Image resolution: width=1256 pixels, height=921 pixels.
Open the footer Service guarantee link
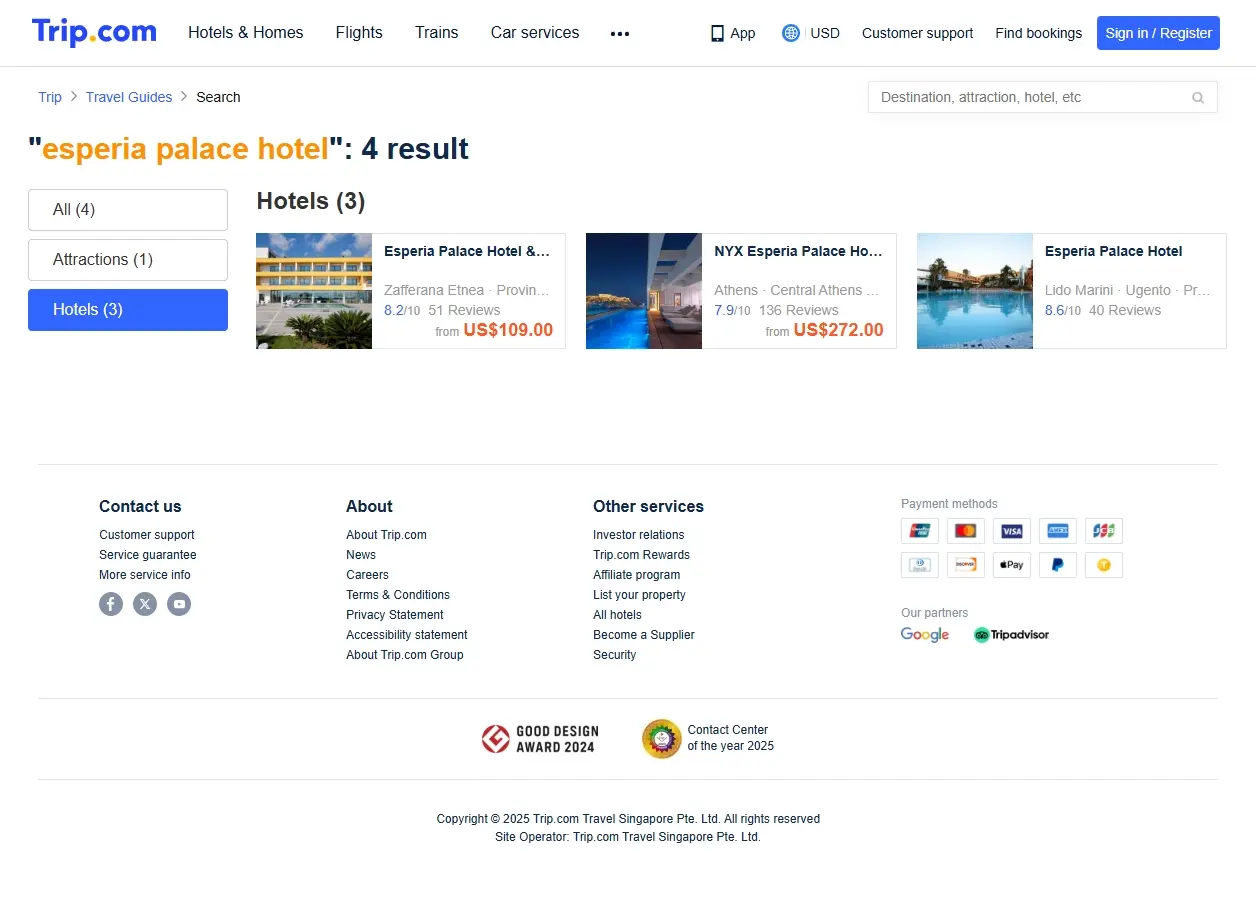[x=148, y=555]
